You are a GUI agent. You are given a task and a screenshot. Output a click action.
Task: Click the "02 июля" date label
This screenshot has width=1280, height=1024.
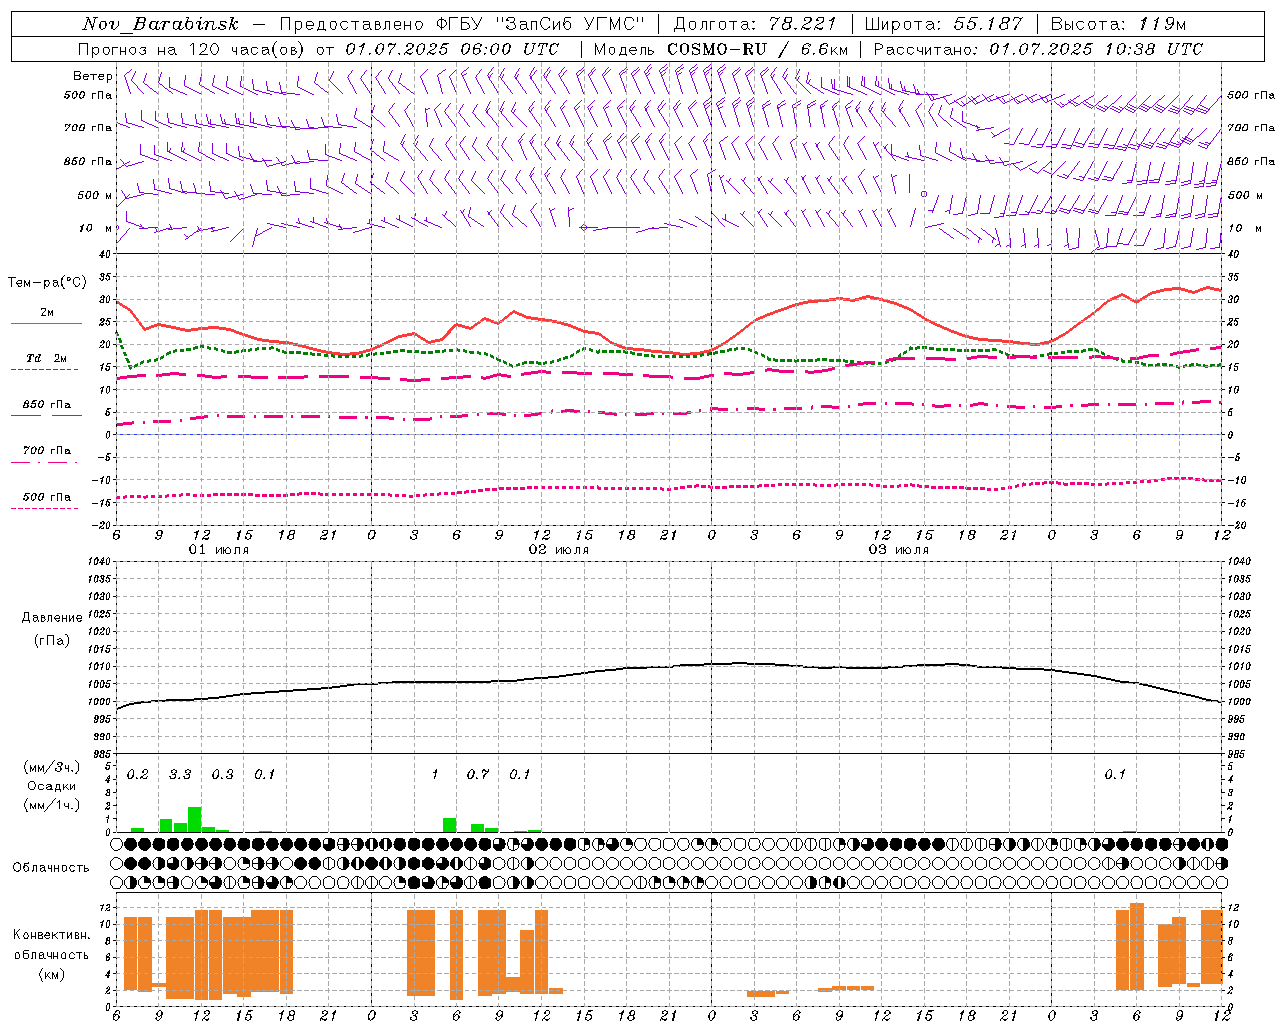(559, 550)
